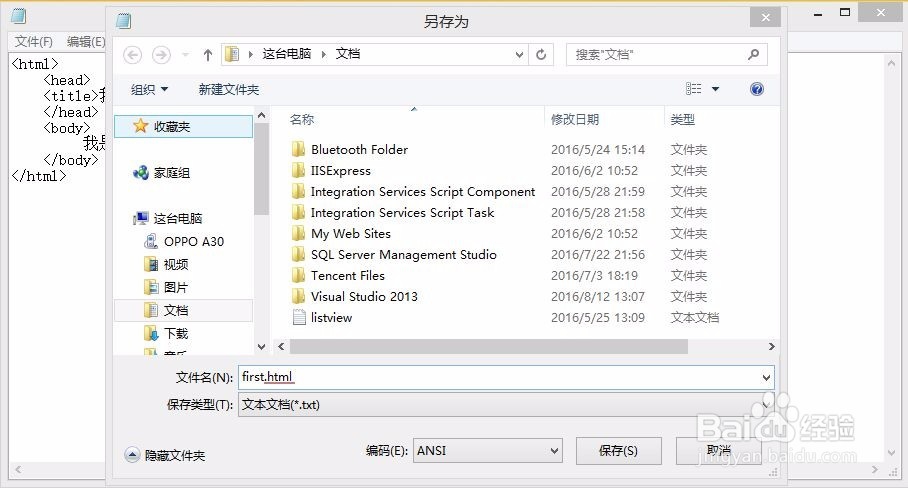Click the 家庭组 homegroup icon

click(x=141, y=173)
